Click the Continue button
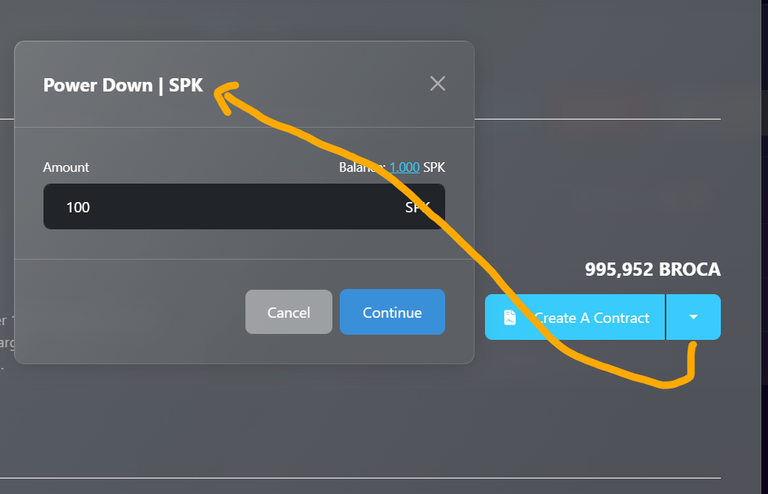The height and width of the screenshot is (494, 768). coord(392,312)
